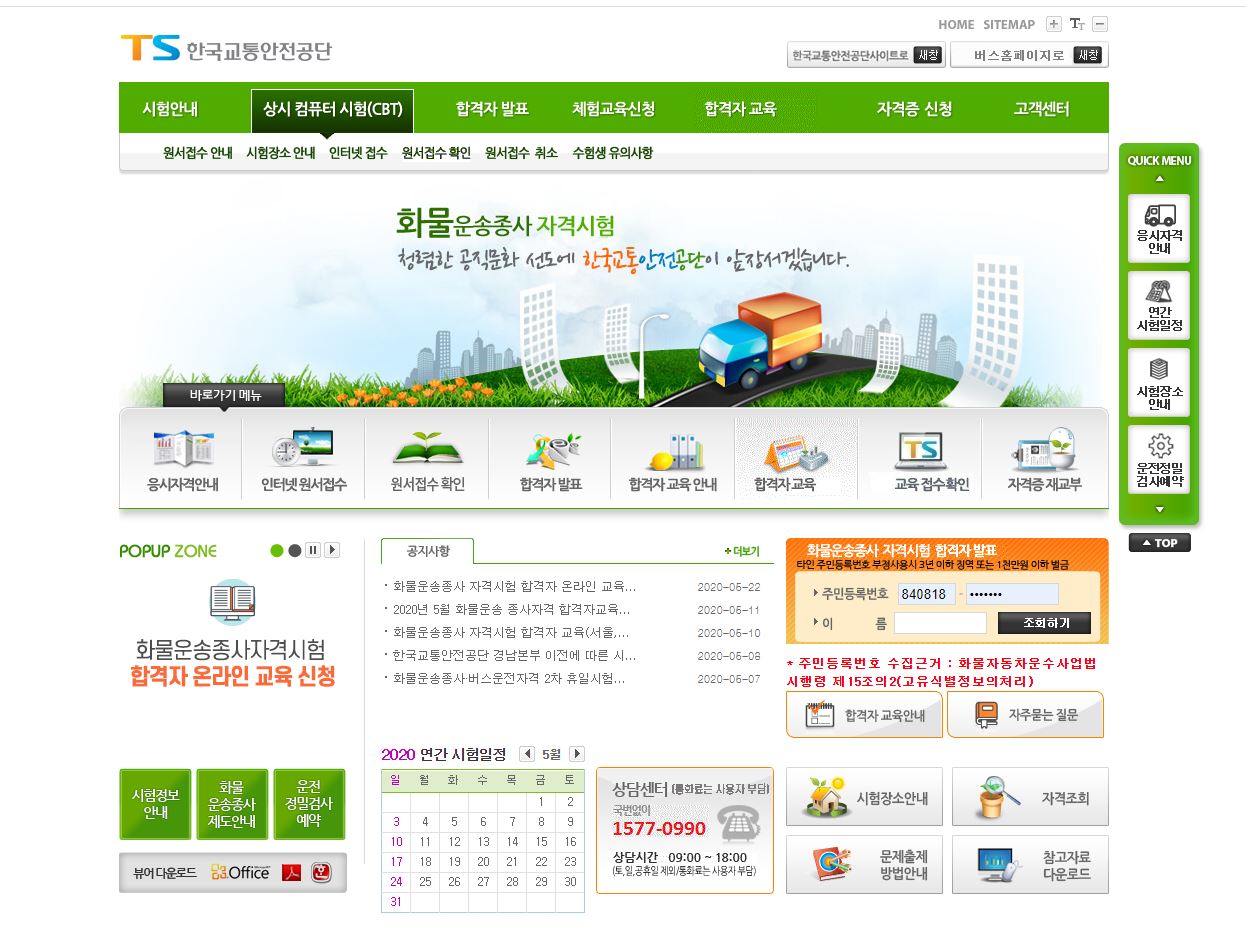The image size is (1246, 931).
Task: Click green 화물 운송종사 제도안내 button
Action: tap(232, 804)
